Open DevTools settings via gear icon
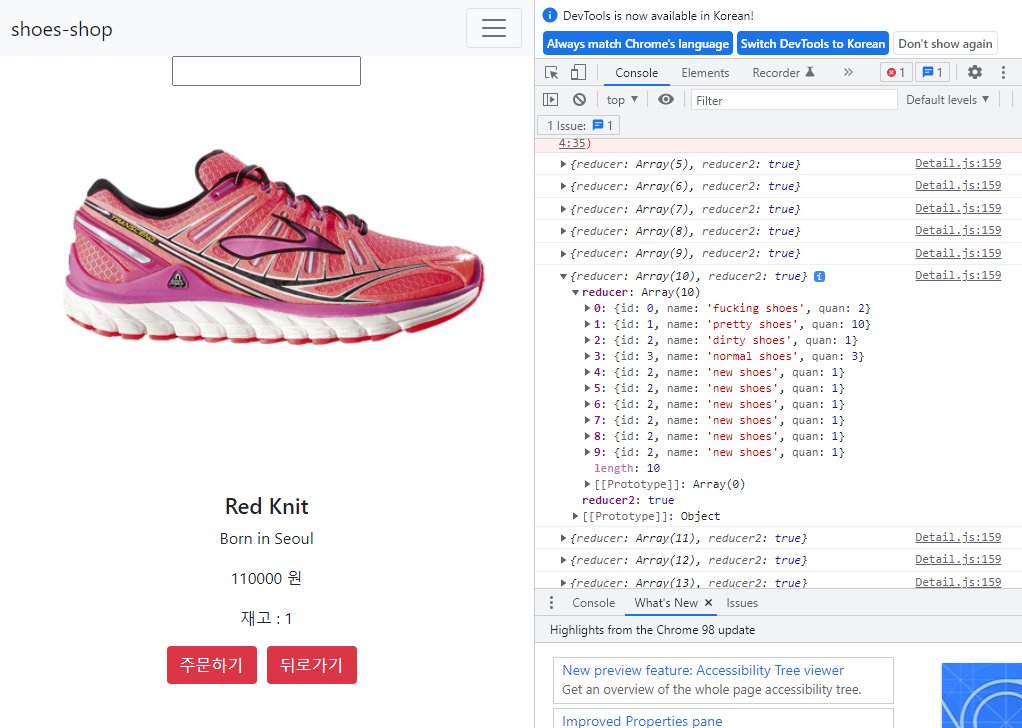 [x=973, y=72]
